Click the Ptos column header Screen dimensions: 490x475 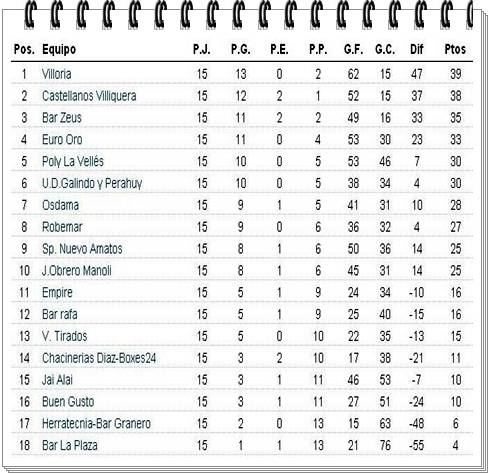(455, 49)
